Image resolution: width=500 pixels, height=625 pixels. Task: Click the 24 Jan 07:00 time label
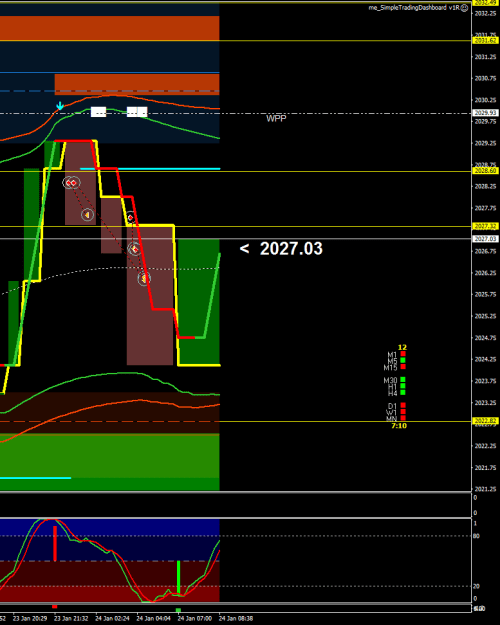(x=195, y=619)
